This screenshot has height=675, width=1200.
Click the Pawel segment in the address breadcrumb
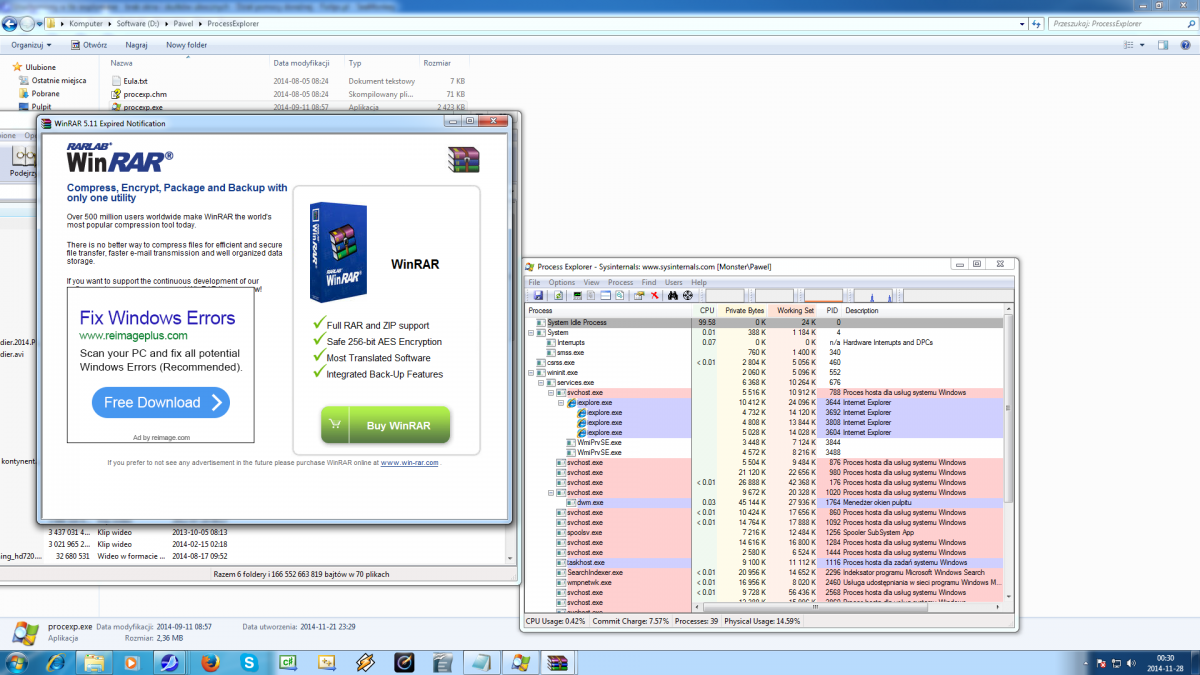183,22
